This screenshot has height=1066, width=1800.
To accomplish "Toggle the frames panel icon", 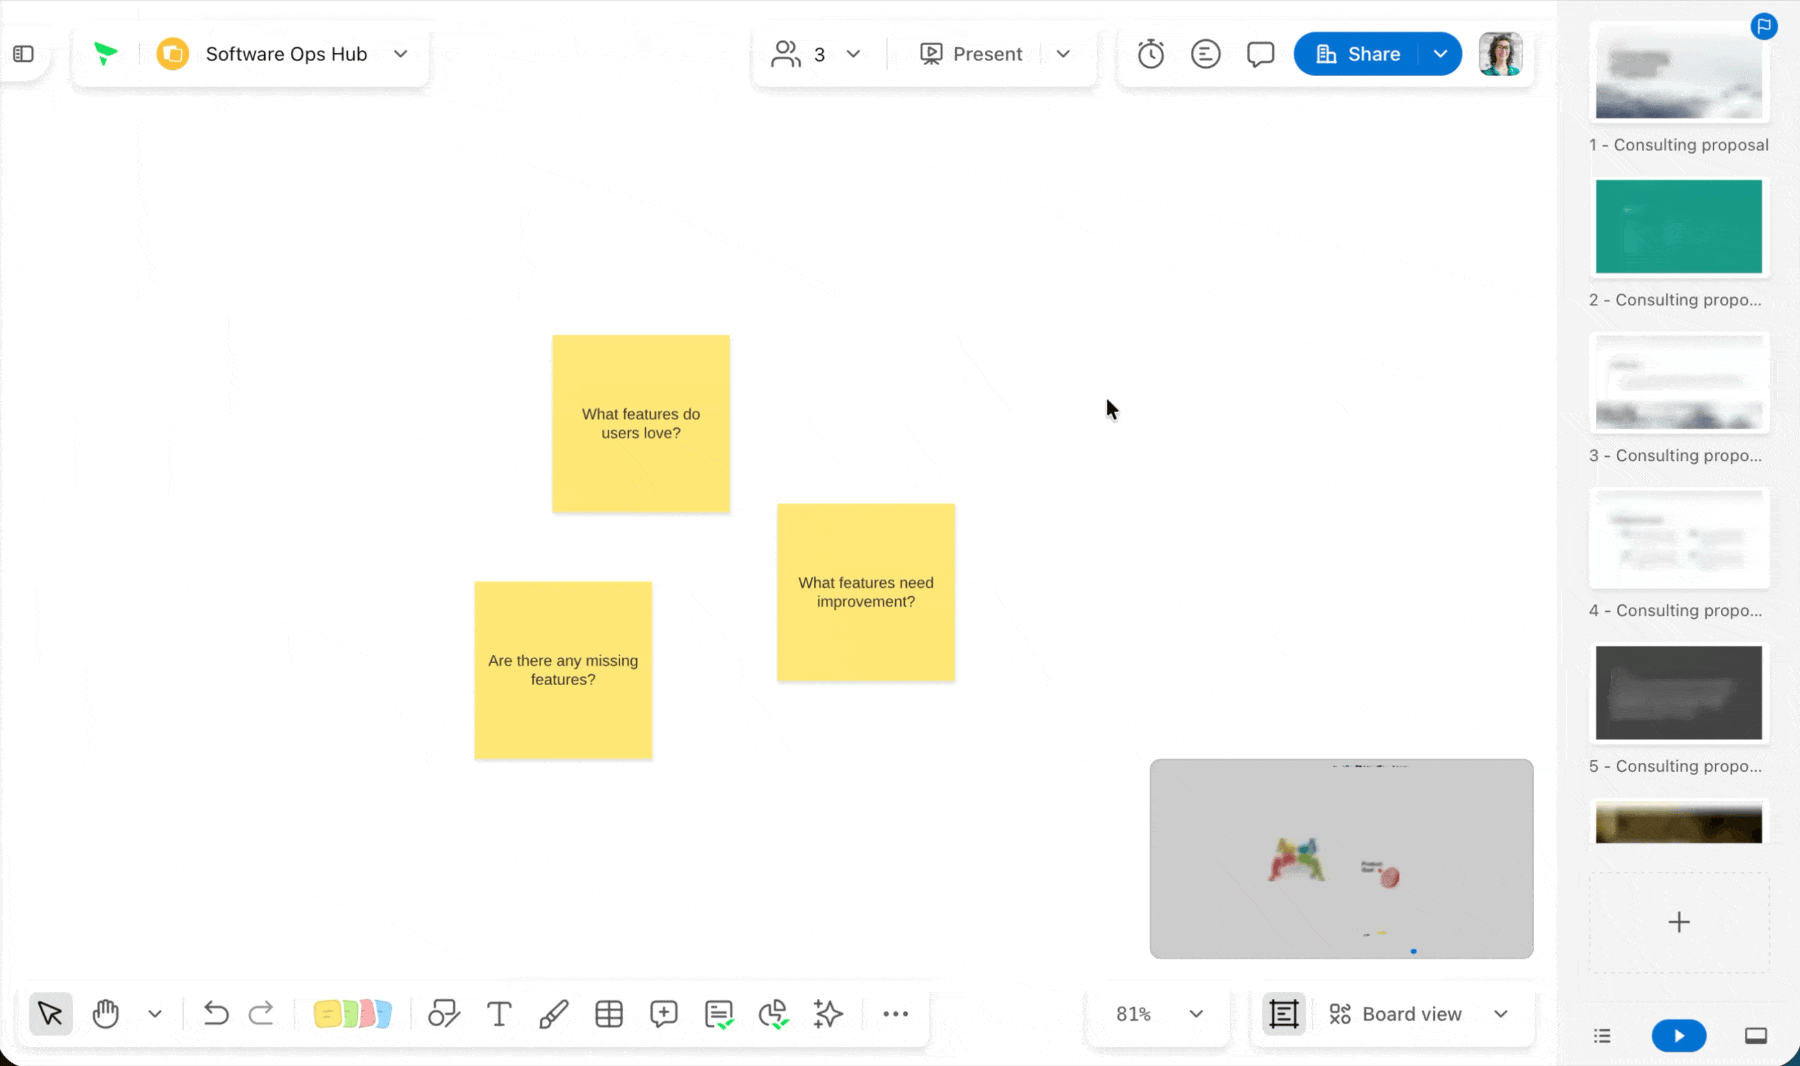I will [x=1284, y=1014].
